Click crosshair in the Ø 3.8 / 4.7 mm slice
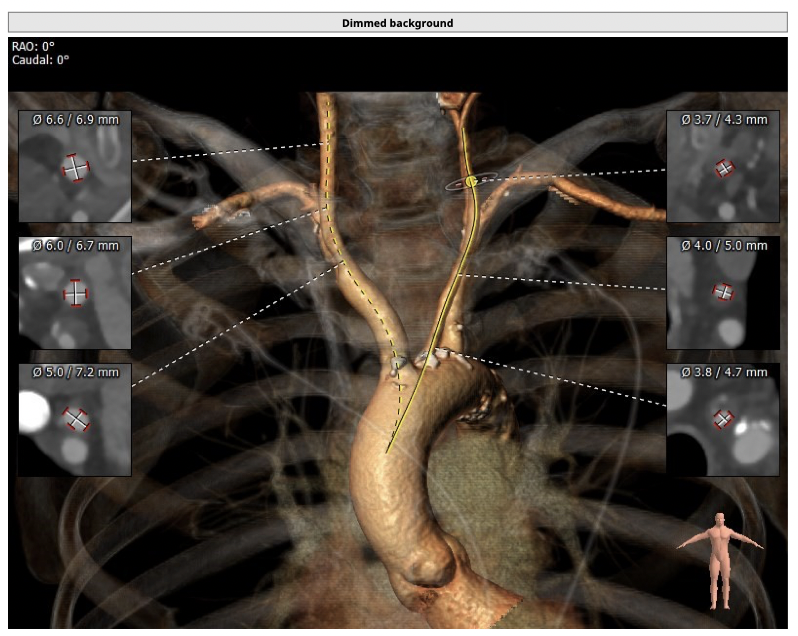The height and width of the screenshot is (636, 798). click(x=723, y=420)
